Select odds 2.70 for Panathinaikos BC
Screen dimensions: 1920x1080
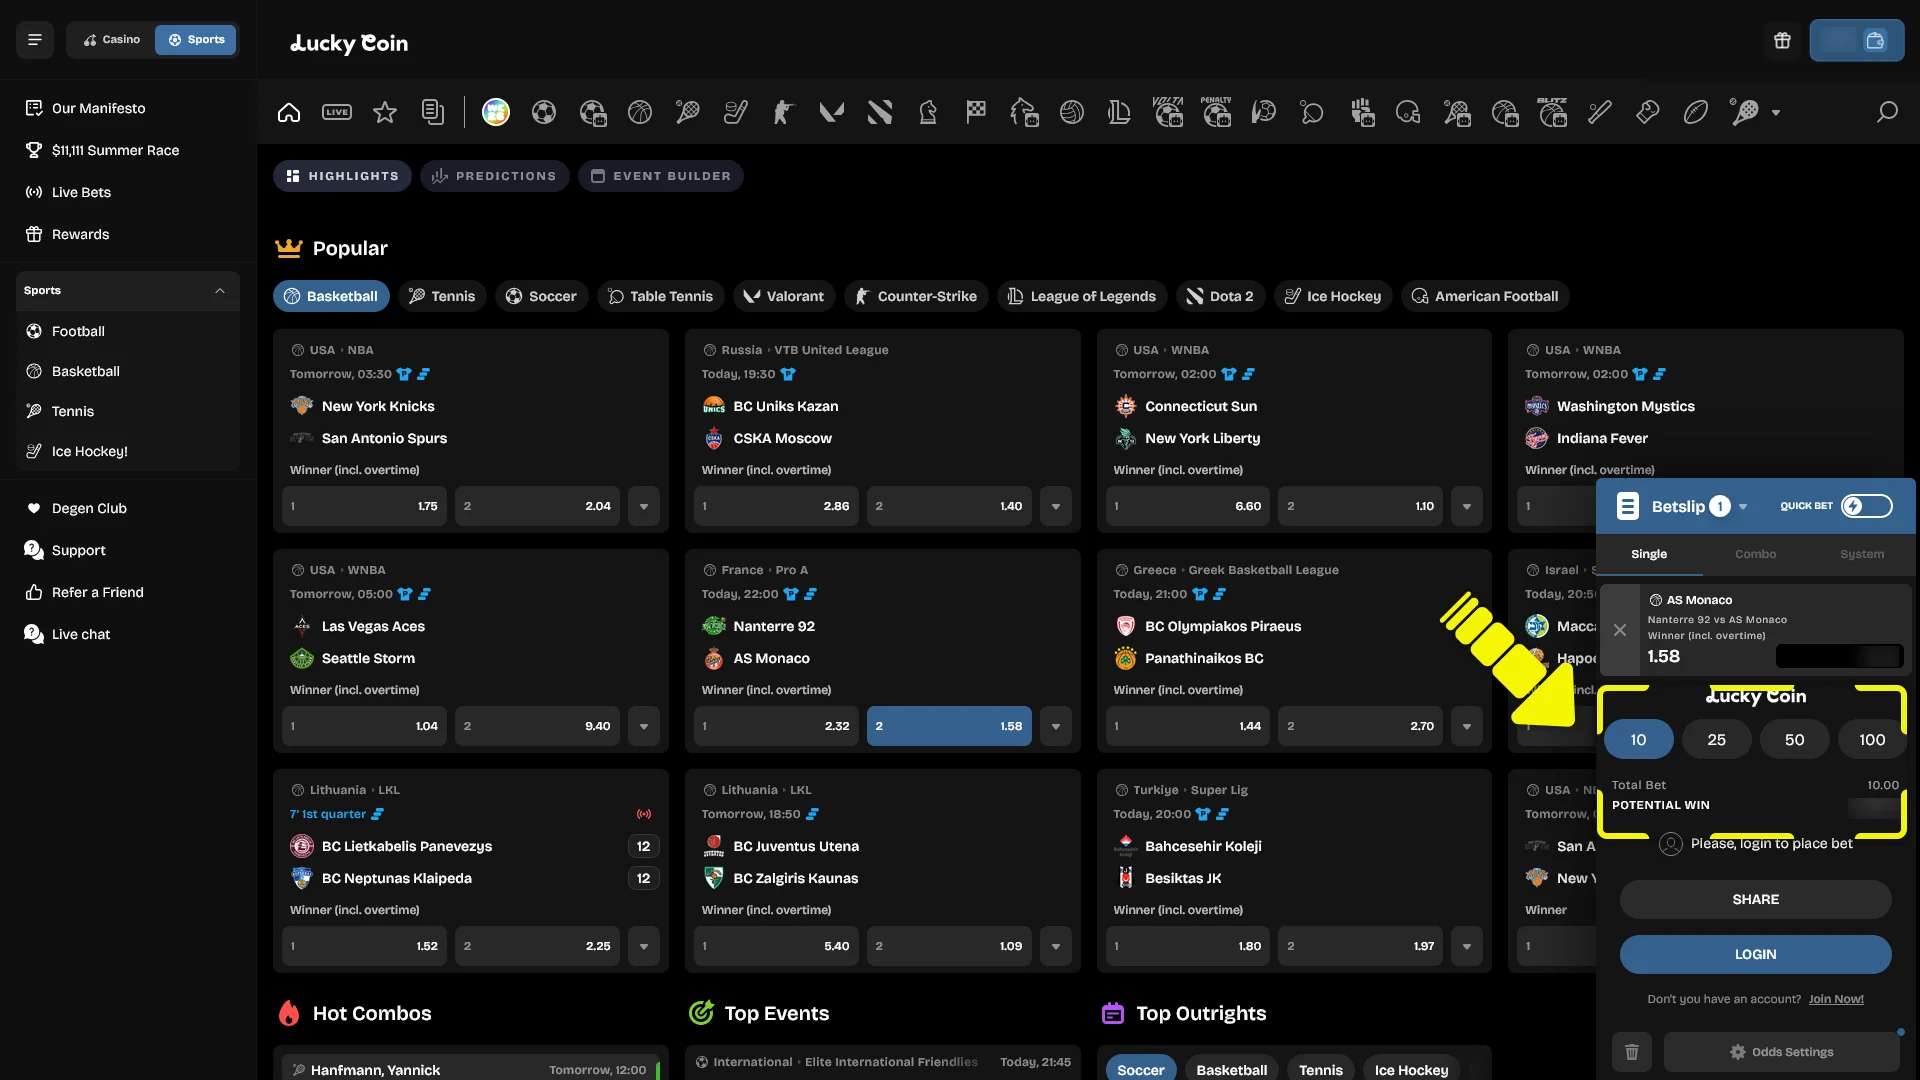(x=1360, y=726)
